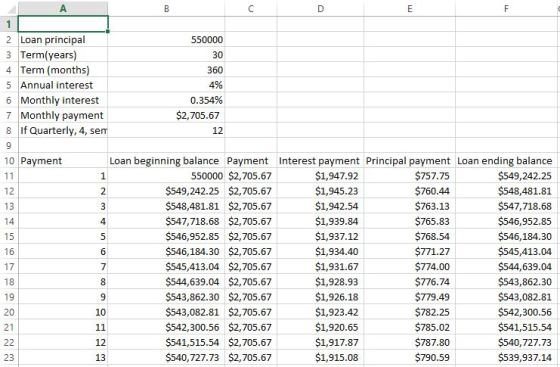Select the 12 value in row 8
The height and width of the screenshot is (367, 560).
166,131
